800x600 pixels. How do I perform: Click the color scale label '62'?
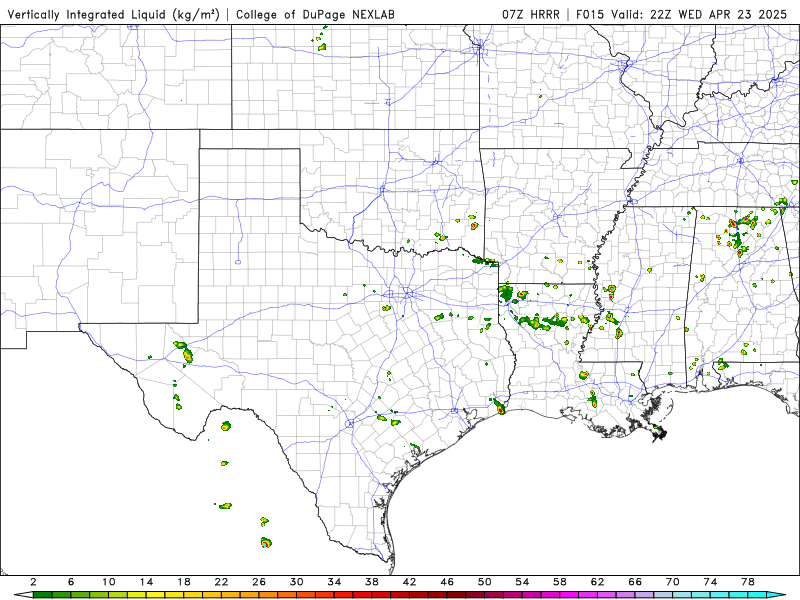[x=597, y=582]
